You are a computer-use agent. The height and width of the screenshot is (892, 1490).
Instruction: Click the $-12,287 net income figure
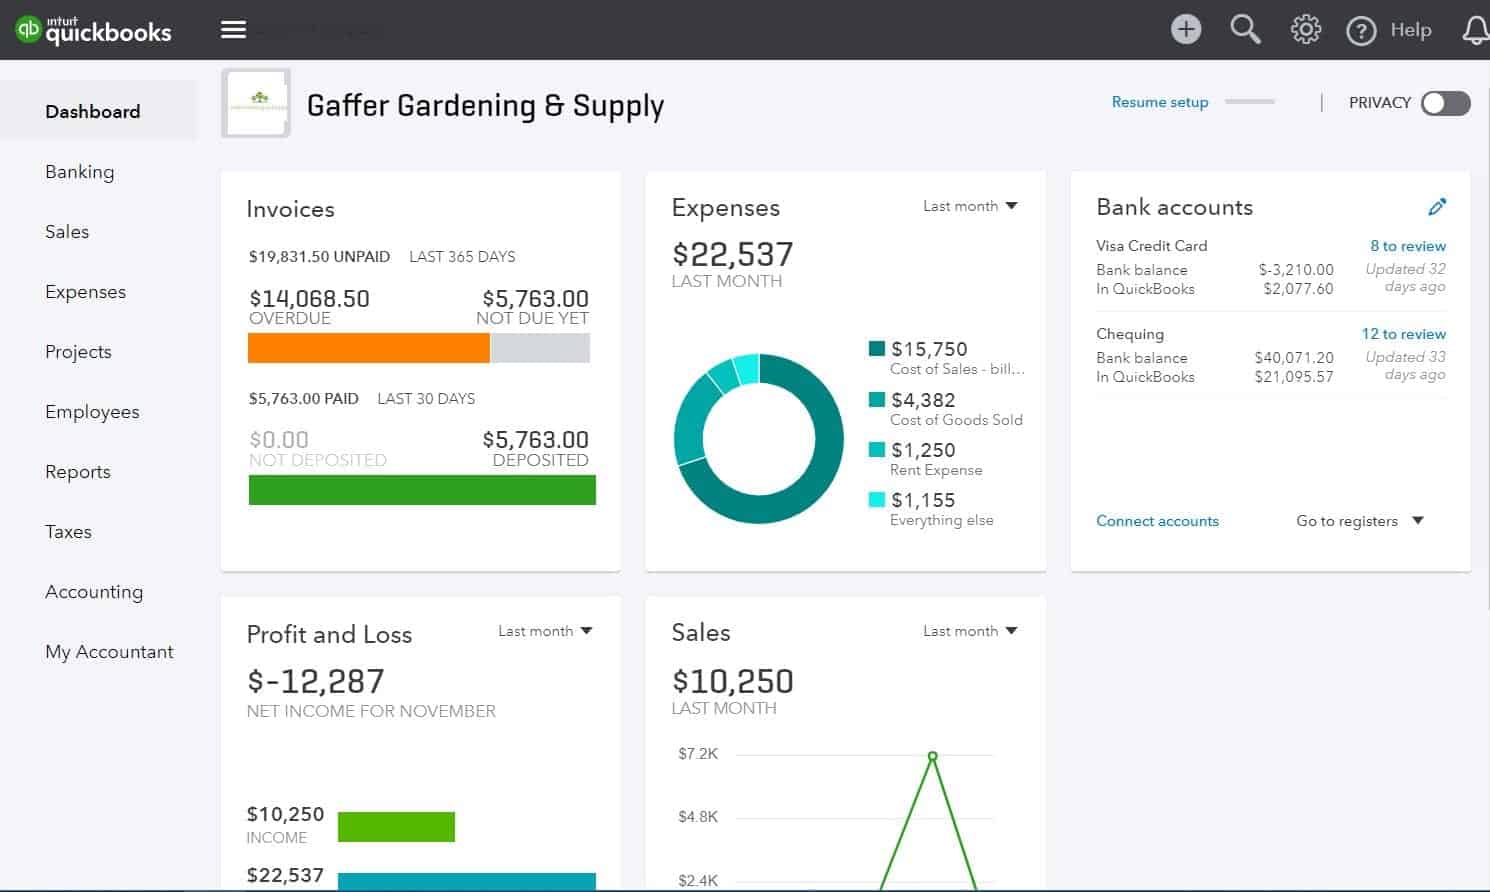(315, 681)
